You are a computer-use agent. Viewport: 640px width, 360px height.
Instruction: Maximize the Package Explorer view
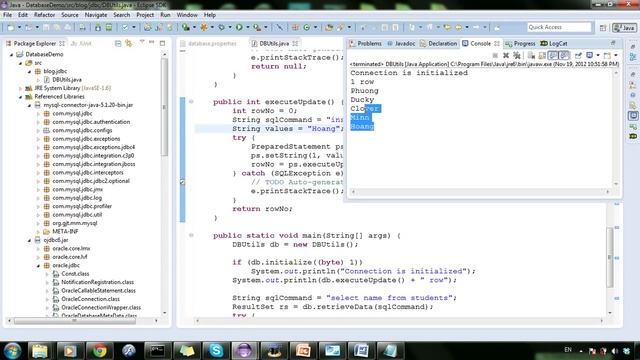[162, 43]
